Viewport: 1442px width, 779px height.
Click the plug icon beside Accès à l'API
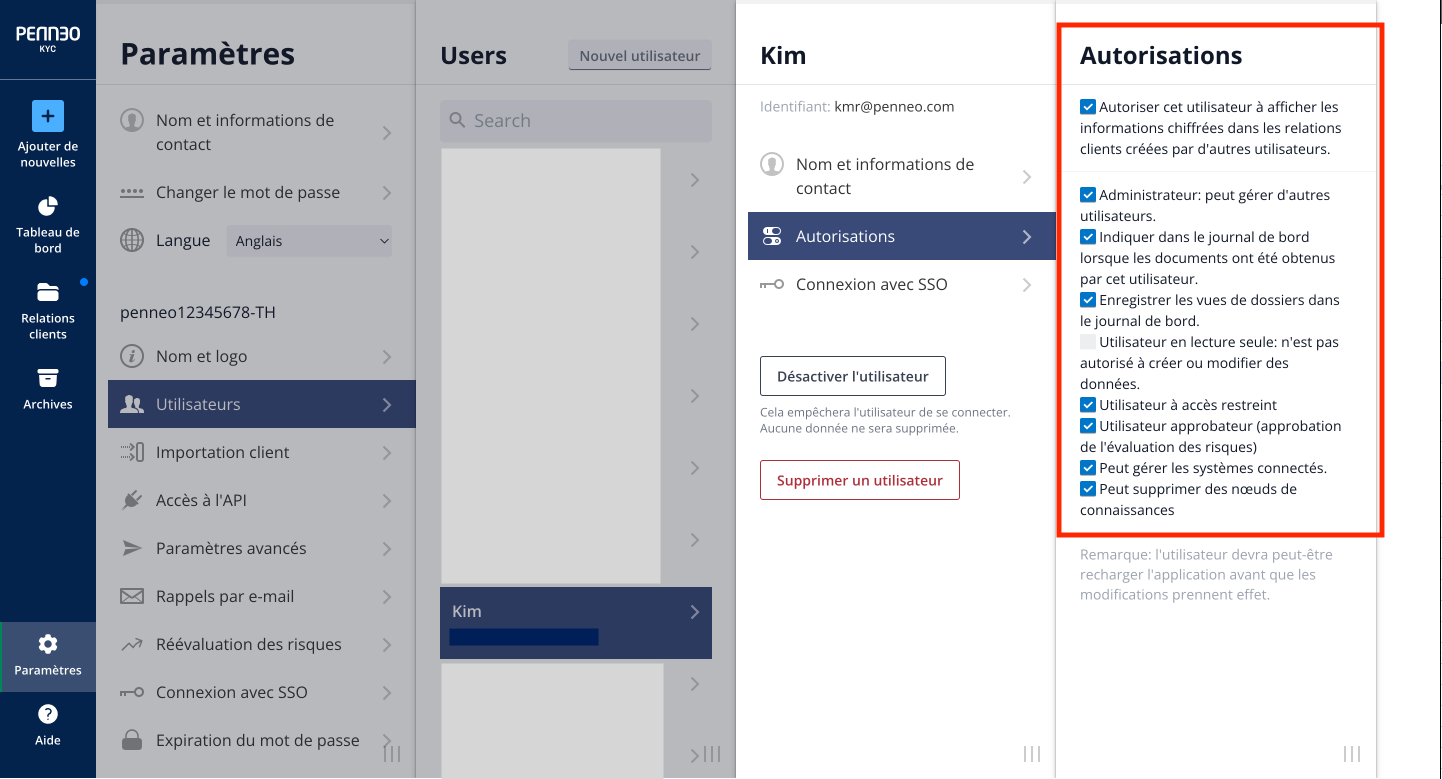[x=132, y=500]
